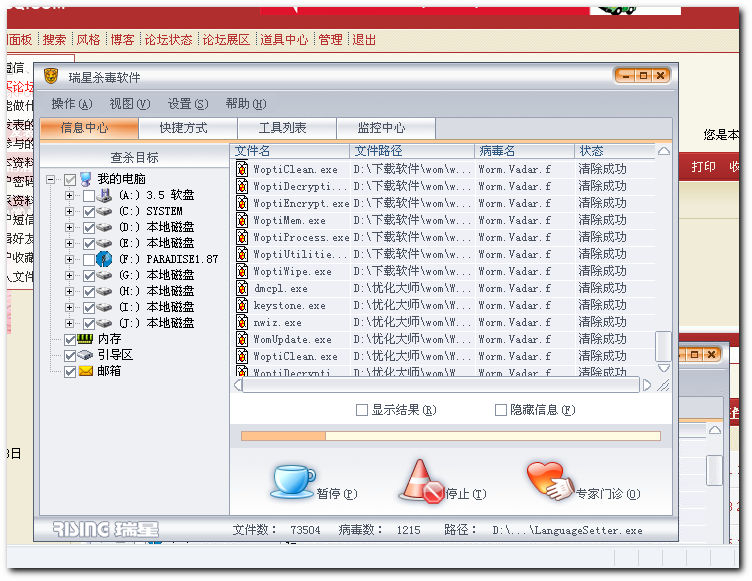Open the 帮助(H) menu
Viewport: 752px width, 581px height.
tap(246, 104)
